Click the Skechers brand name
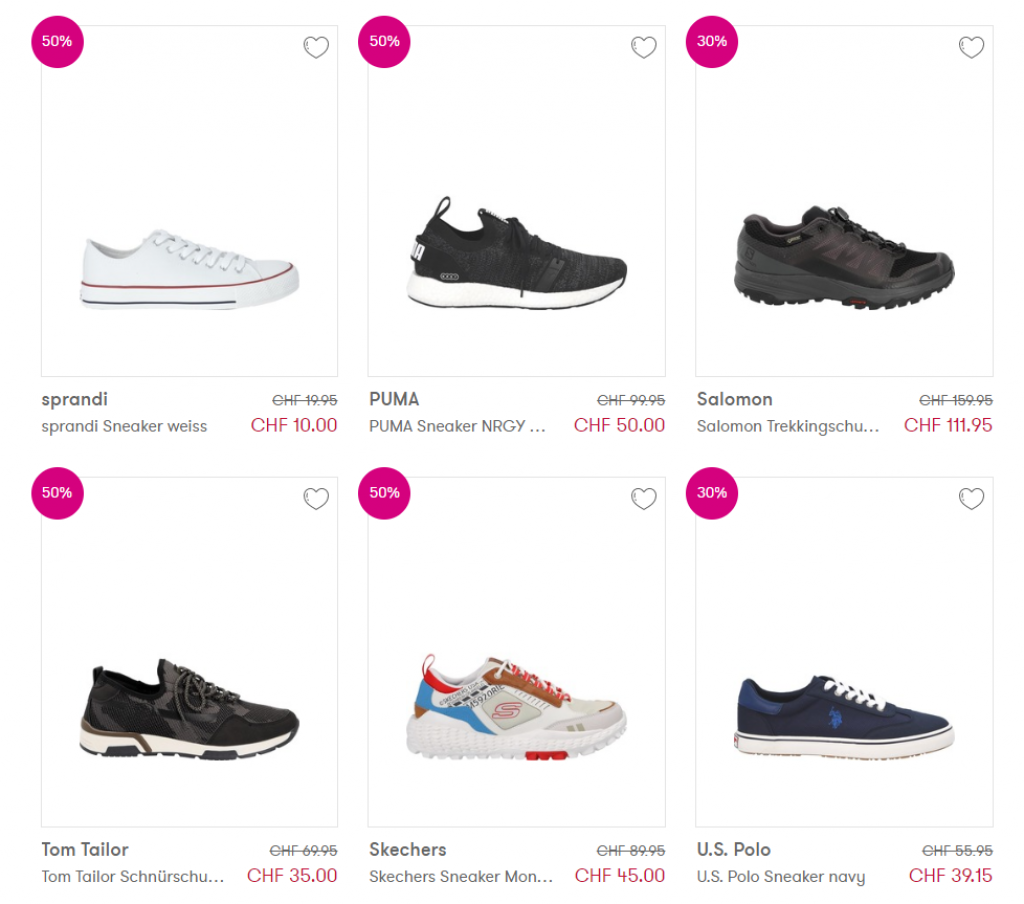This screenshot has height=904, width=1024. [407, 850]
